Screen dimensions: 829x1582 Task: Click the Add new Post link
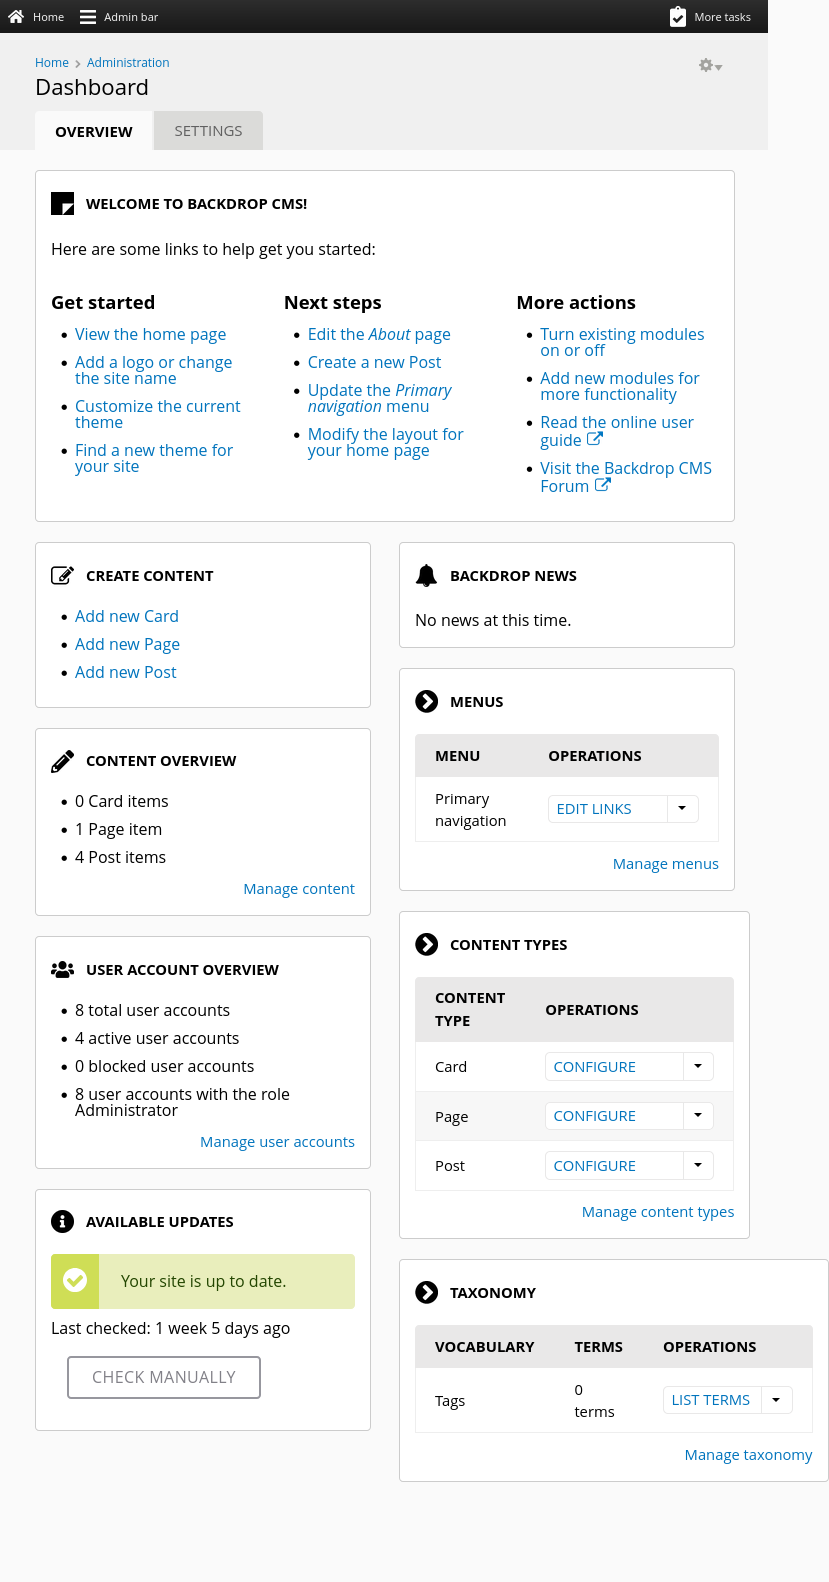point(126,673)
